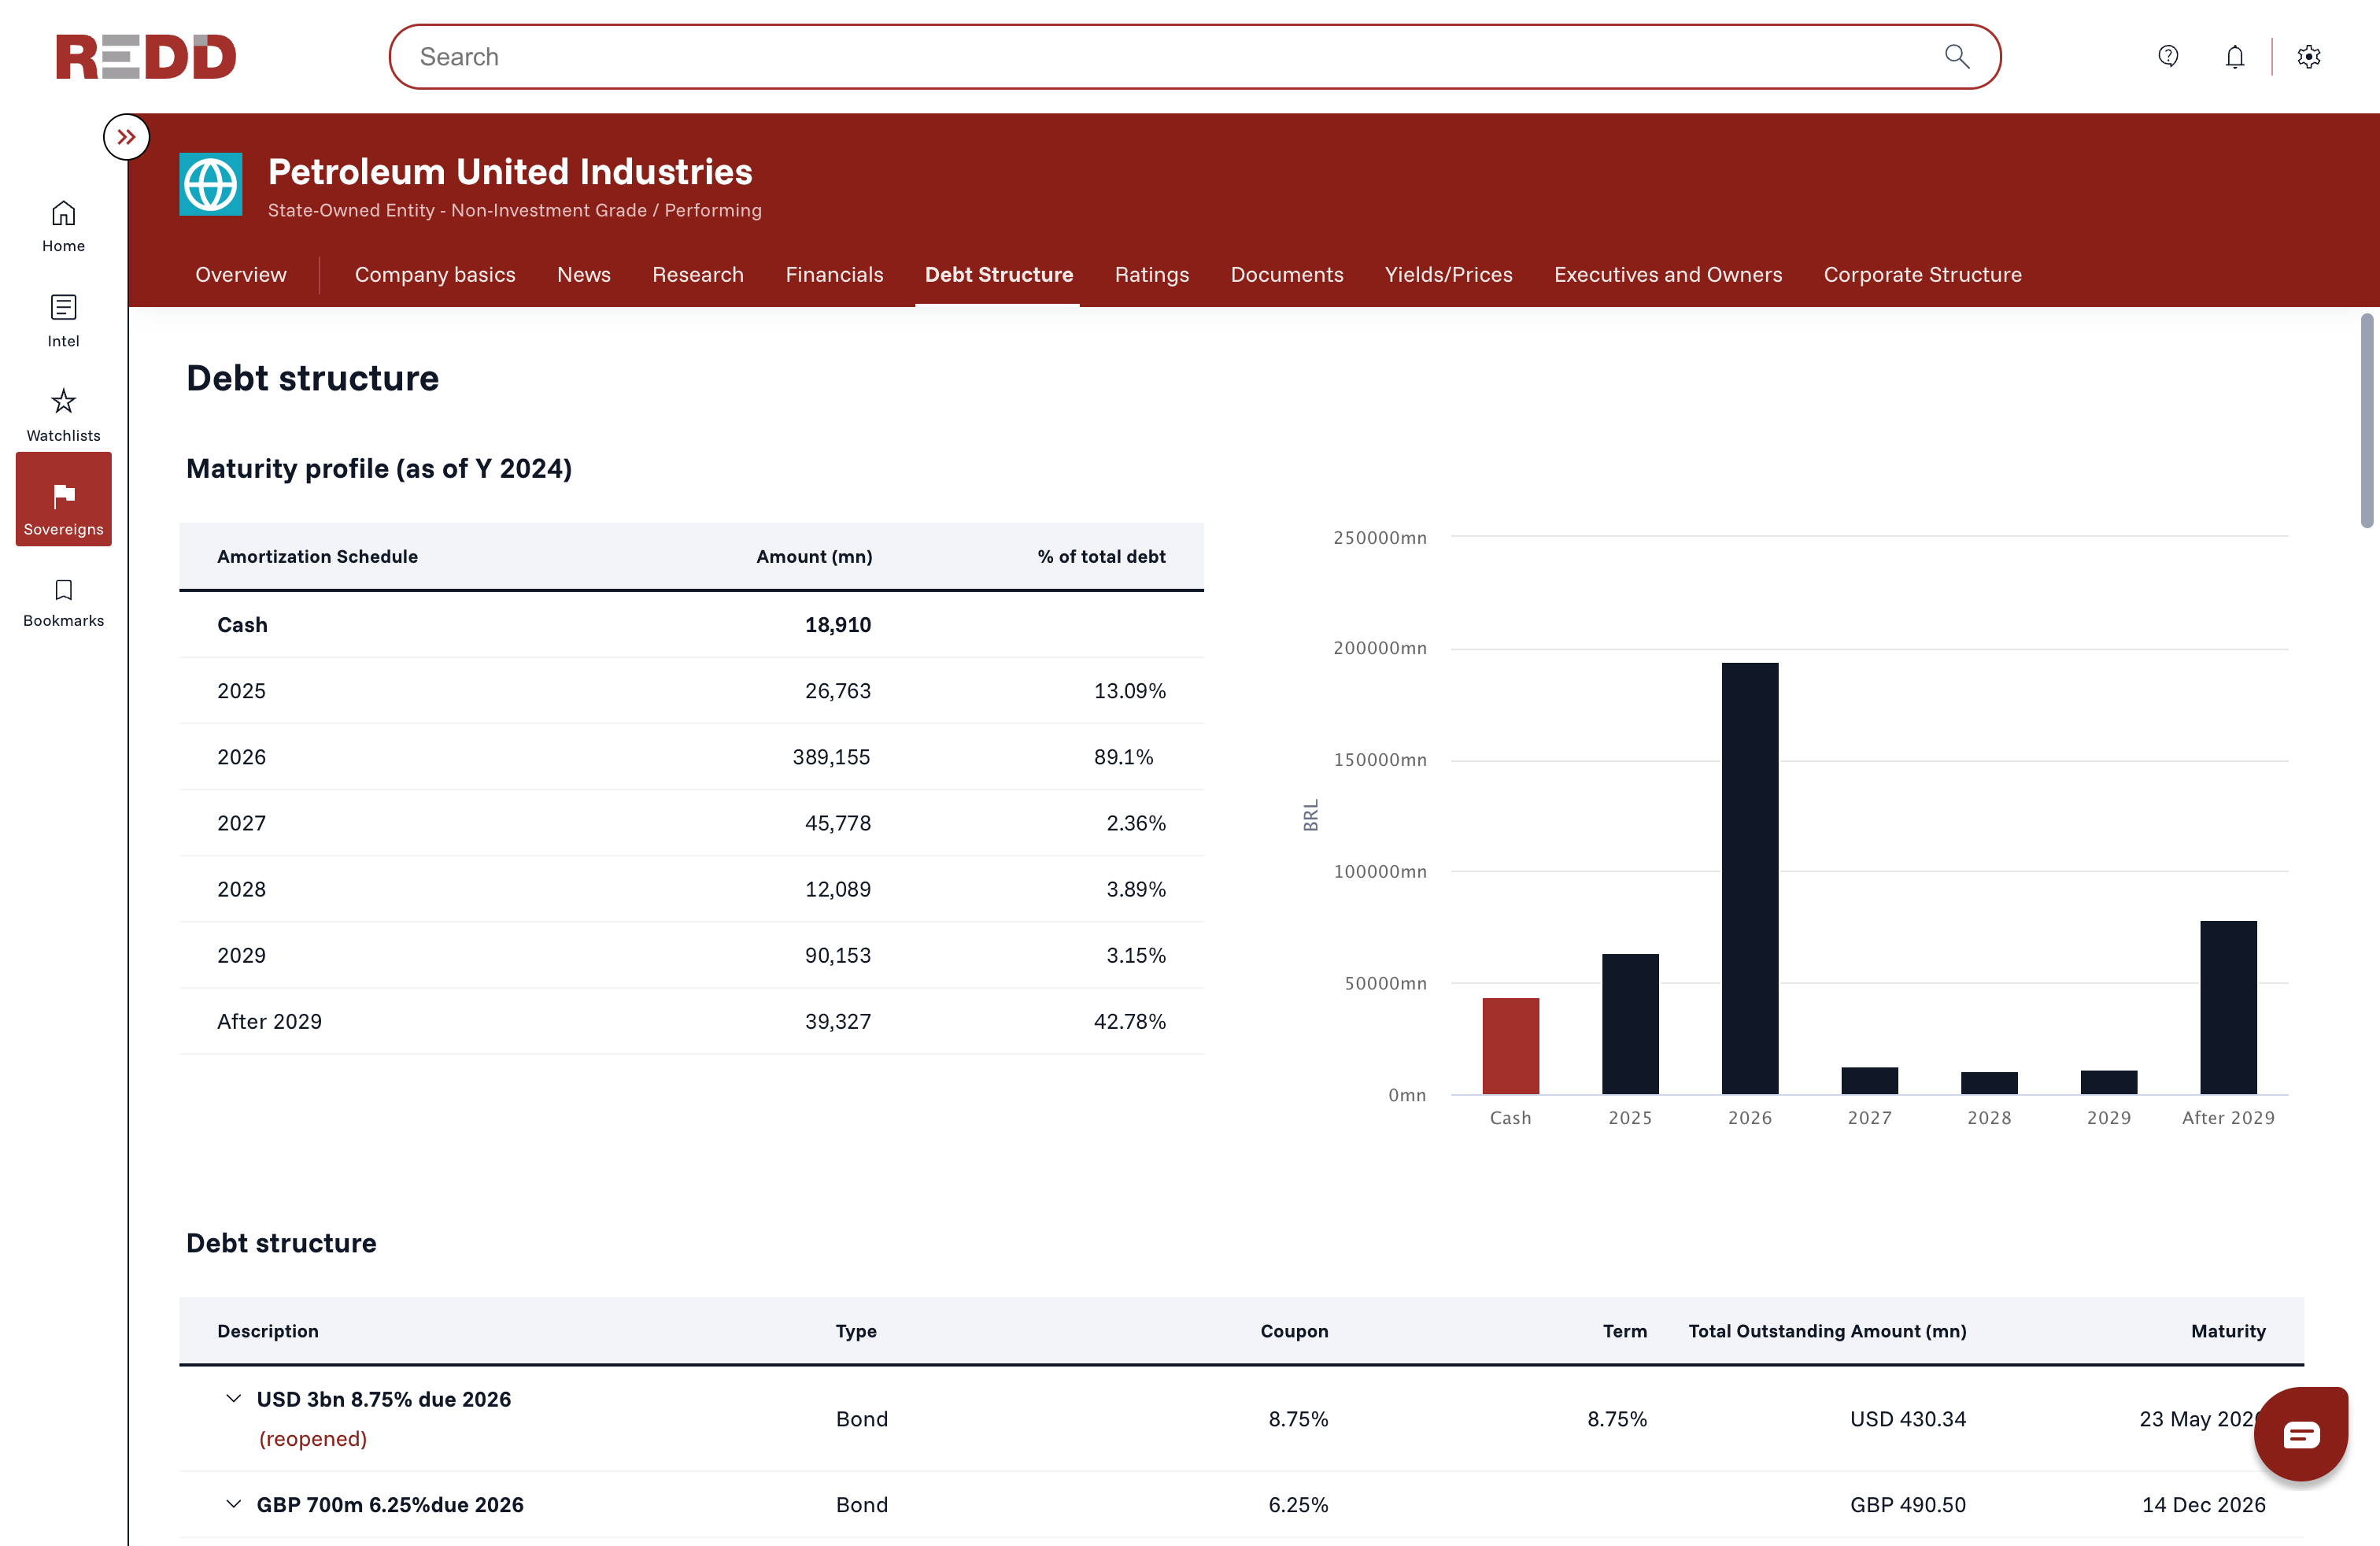Open Watchlists star icon

tap(63, 402)
